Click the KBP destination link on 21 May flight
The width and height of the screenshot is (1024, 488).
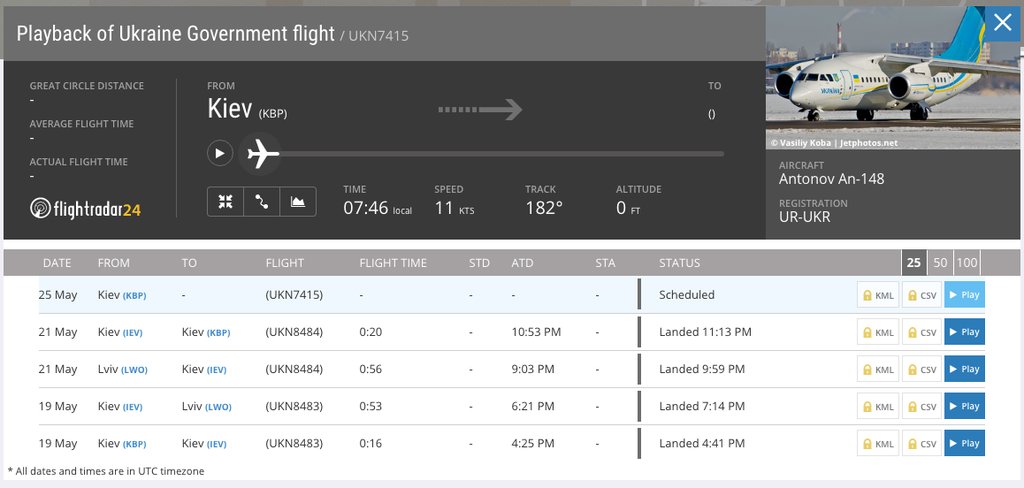click(219, 332)
